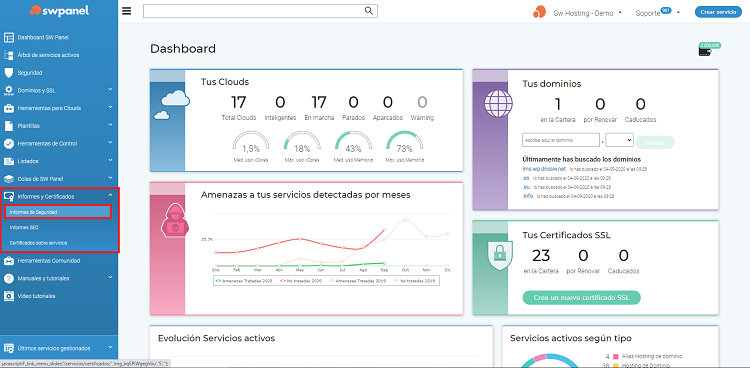750x368 pixels.
Task: Open Informes de Seguridad submenu item
Action: (x=57, y=212)
